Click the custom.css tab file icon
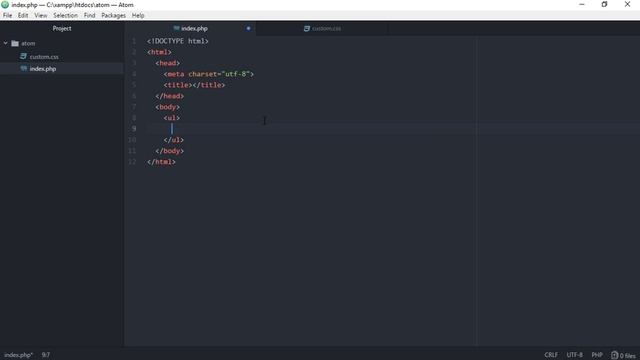 coord(307,29)
